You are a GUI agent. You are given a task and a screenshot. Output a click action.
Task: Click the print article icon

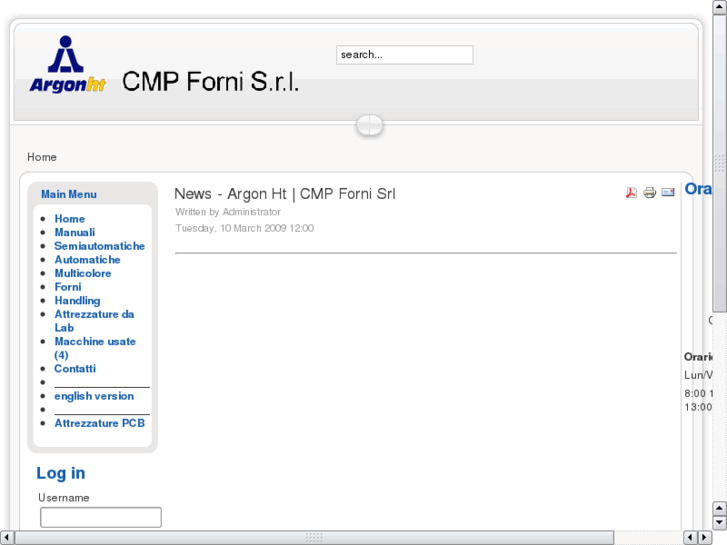coord(650,192)
